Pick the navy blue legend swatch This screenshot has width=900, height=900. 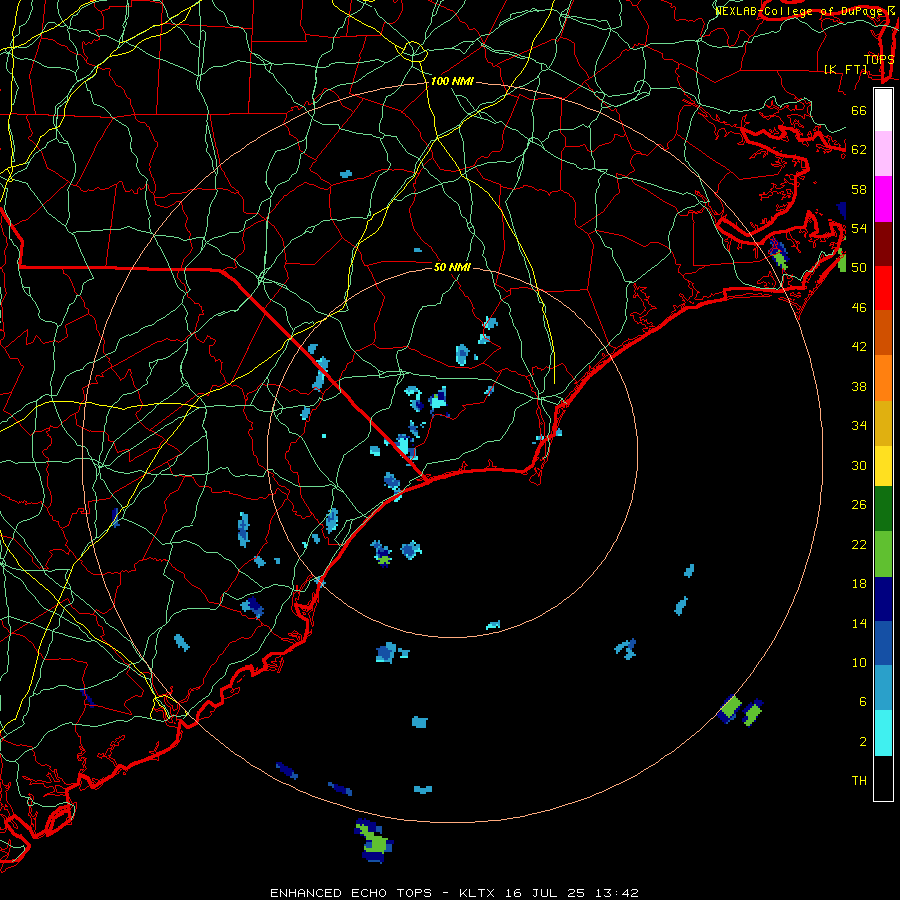(883, 599)
